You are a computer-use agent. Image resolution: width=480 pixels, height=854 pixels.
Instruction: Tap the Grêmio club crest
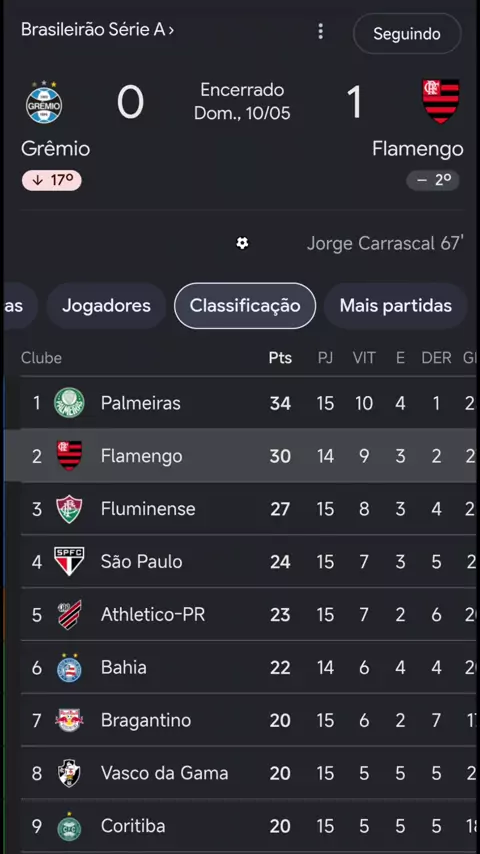44,102
